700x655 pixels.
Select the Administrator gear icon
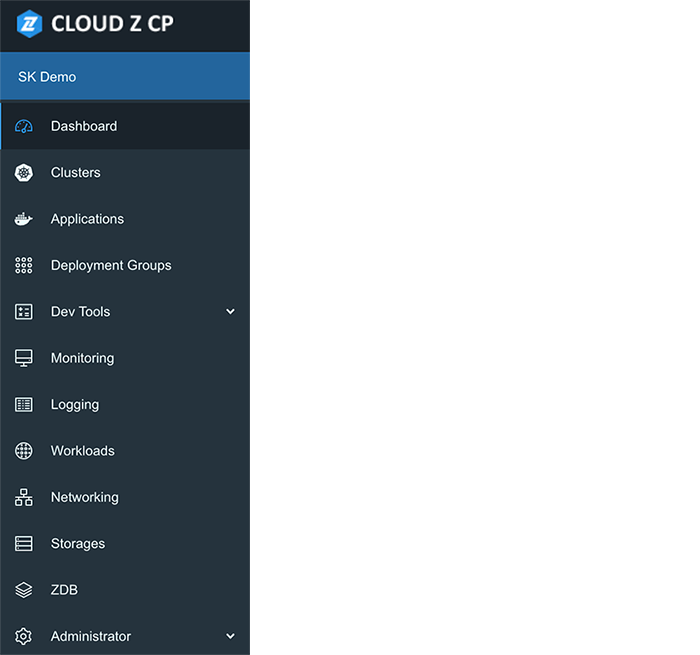24,636
